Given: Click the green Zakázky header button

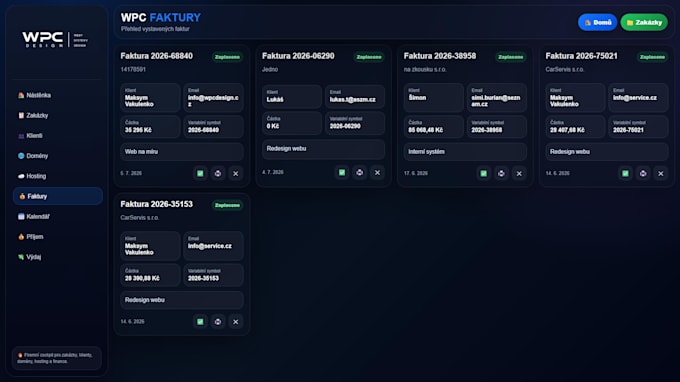Looking at the screenshot, I should coord(644,22).
